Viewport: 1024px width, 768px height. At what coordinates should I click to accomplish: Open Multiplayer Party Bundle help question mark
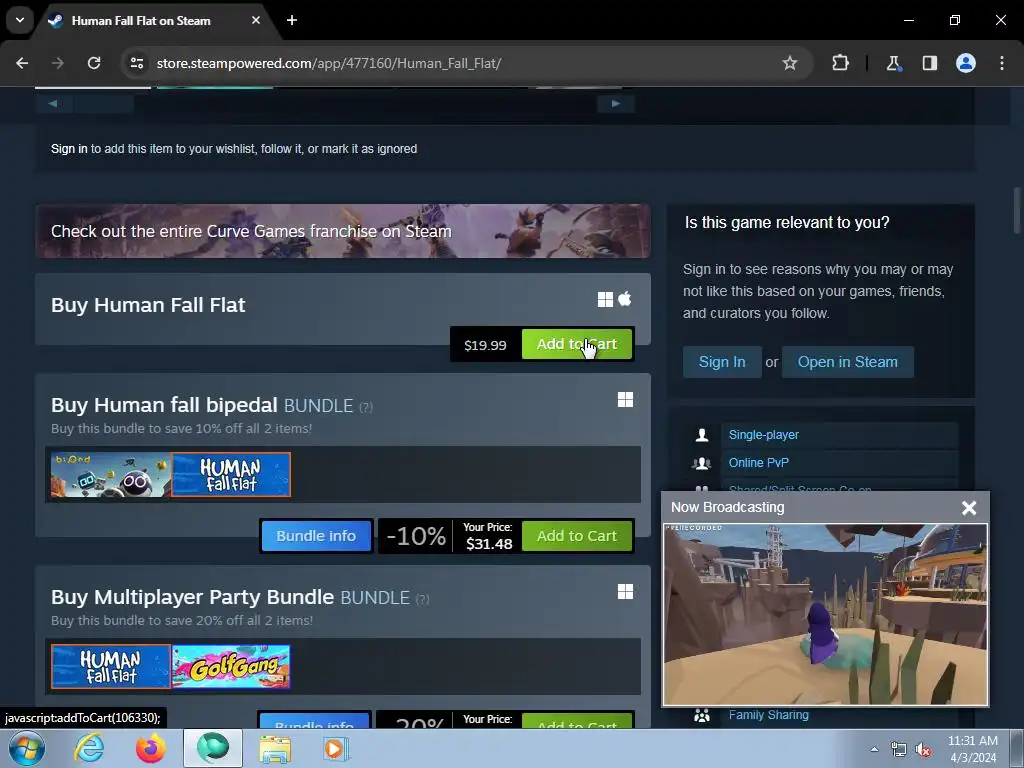pyautogui.click(x=423, y=600)
